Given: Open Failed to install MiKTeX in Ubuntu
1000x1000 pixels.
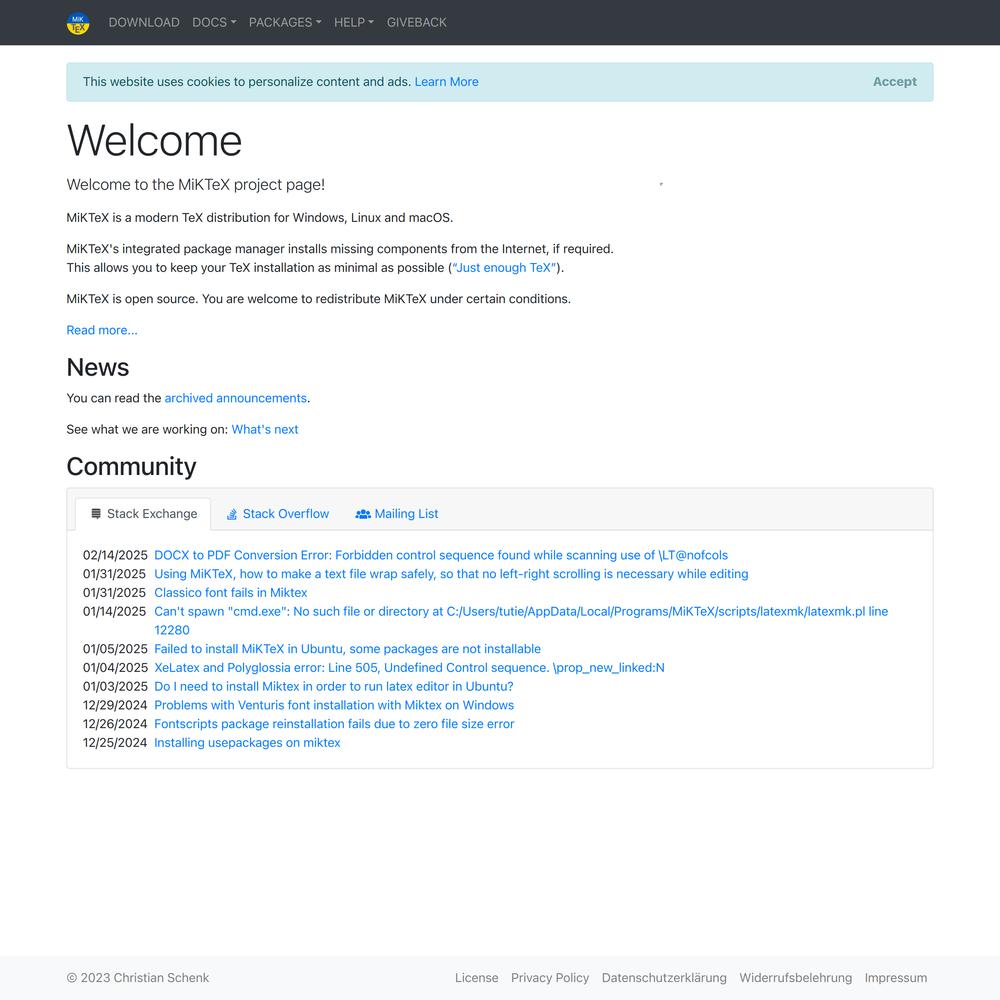Looking at the screenshot, I should [348, 649].
